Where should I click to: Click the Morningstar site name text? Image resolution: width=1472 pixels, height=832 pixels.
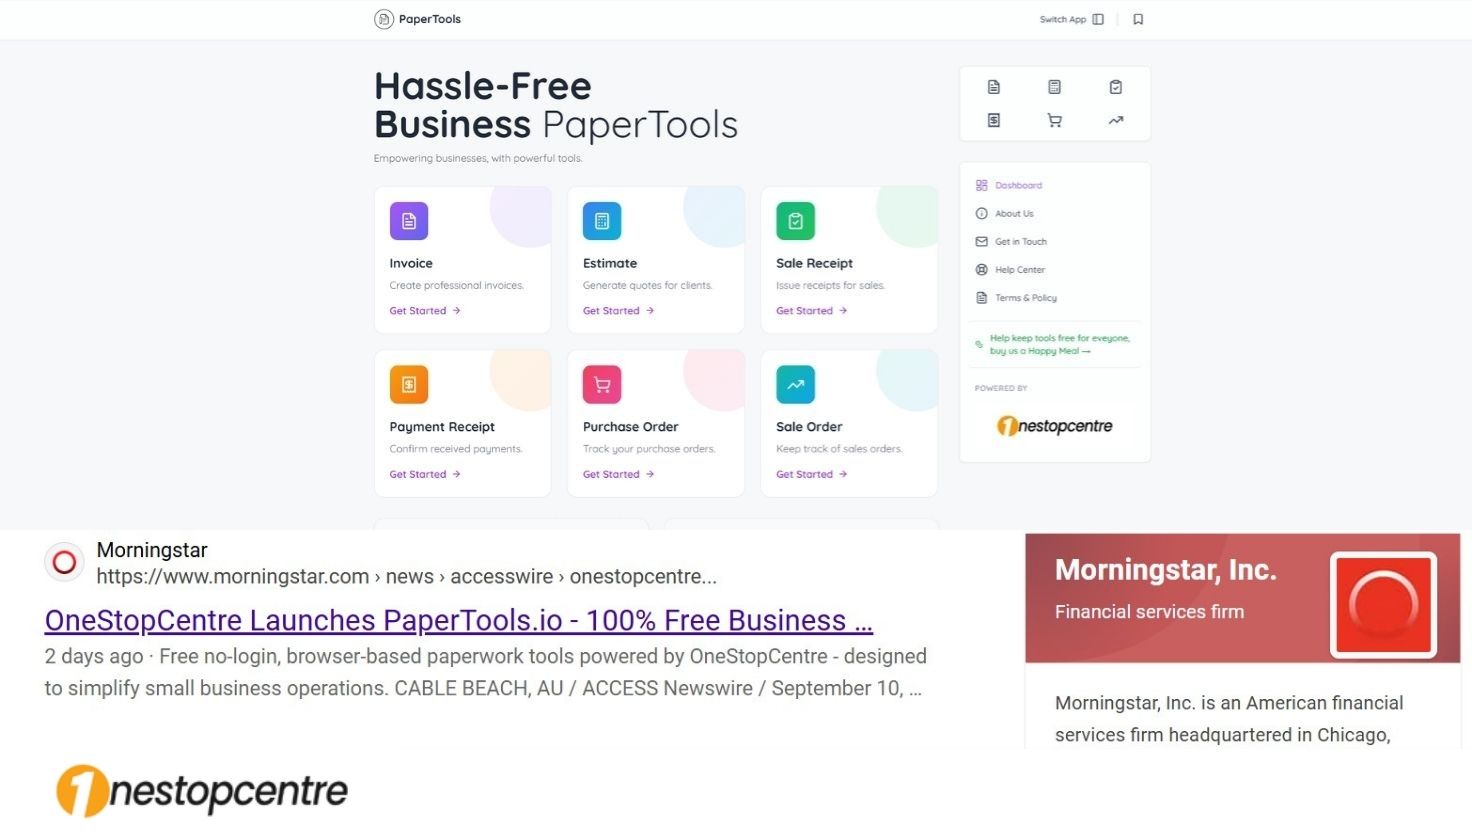152,550
